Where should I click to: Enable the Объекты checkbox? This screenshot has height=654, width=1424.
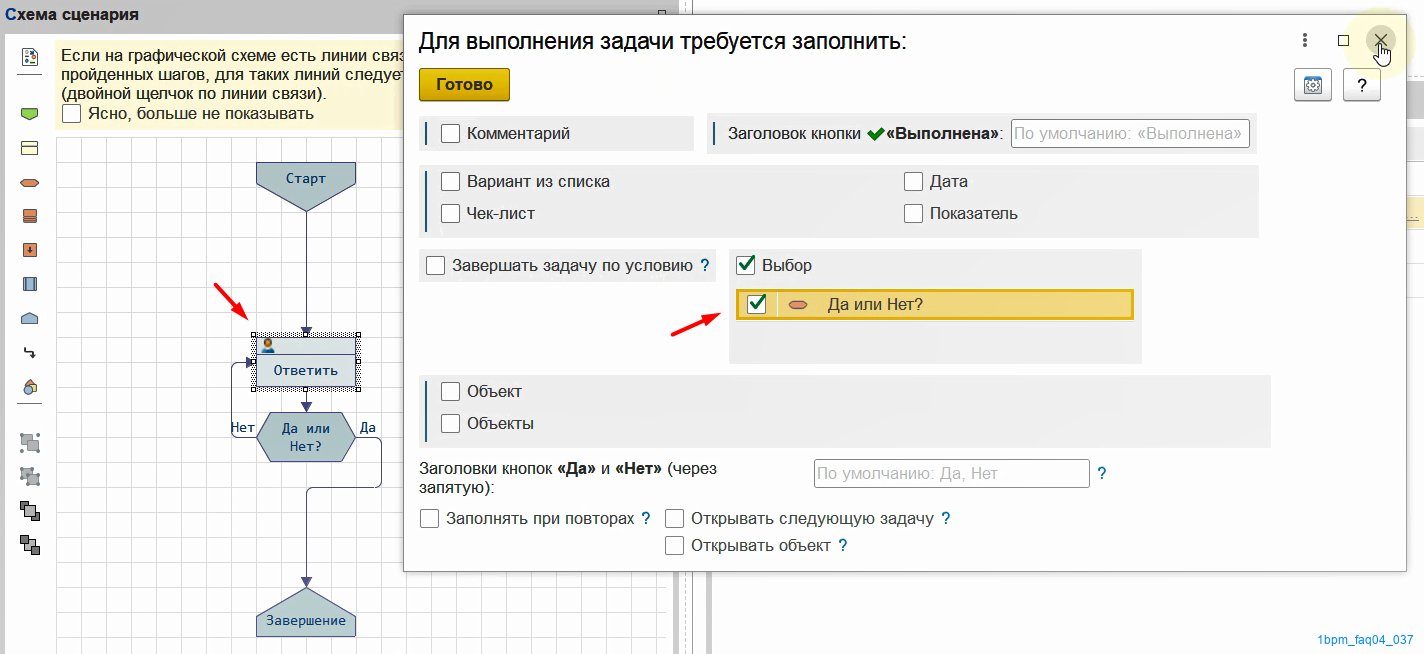[450, 423]
